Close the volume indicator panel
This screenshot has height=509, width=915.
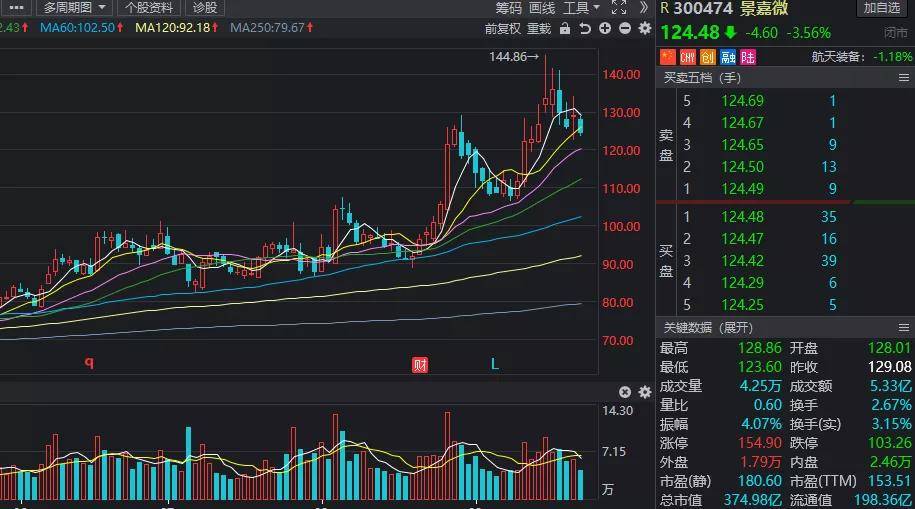(625, 392)
